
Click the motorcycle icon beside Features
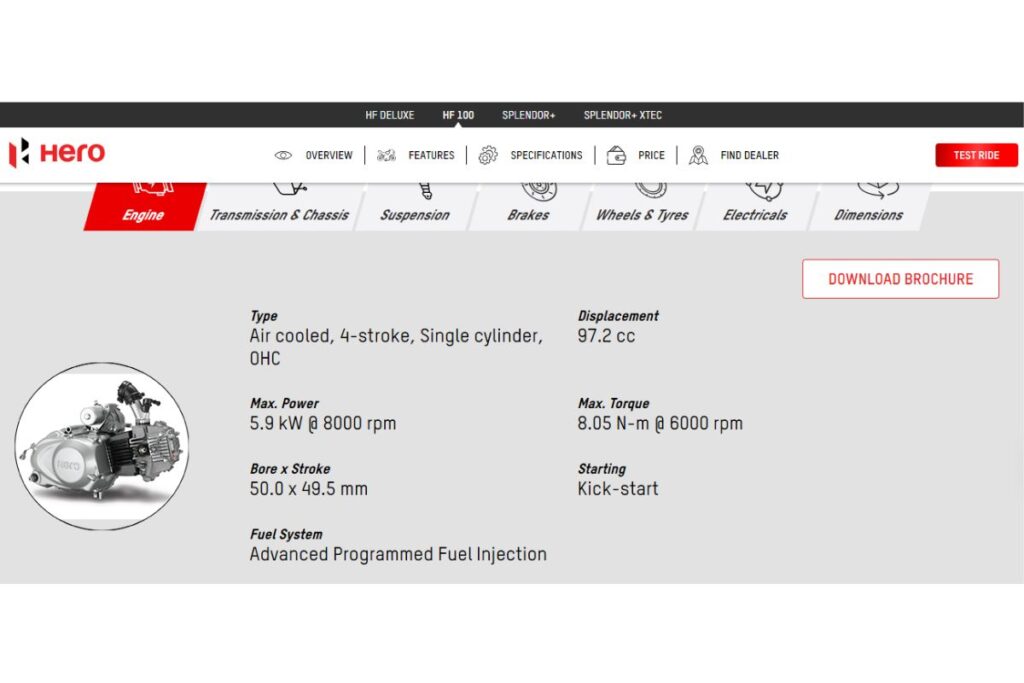pos(386,155)
